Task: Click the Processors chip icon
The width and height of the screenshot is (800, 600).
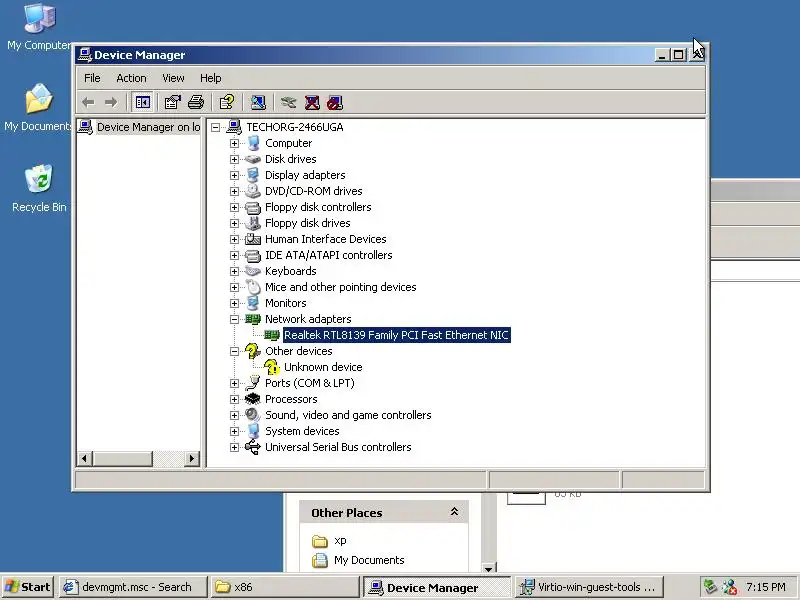Action: [253, 399]
